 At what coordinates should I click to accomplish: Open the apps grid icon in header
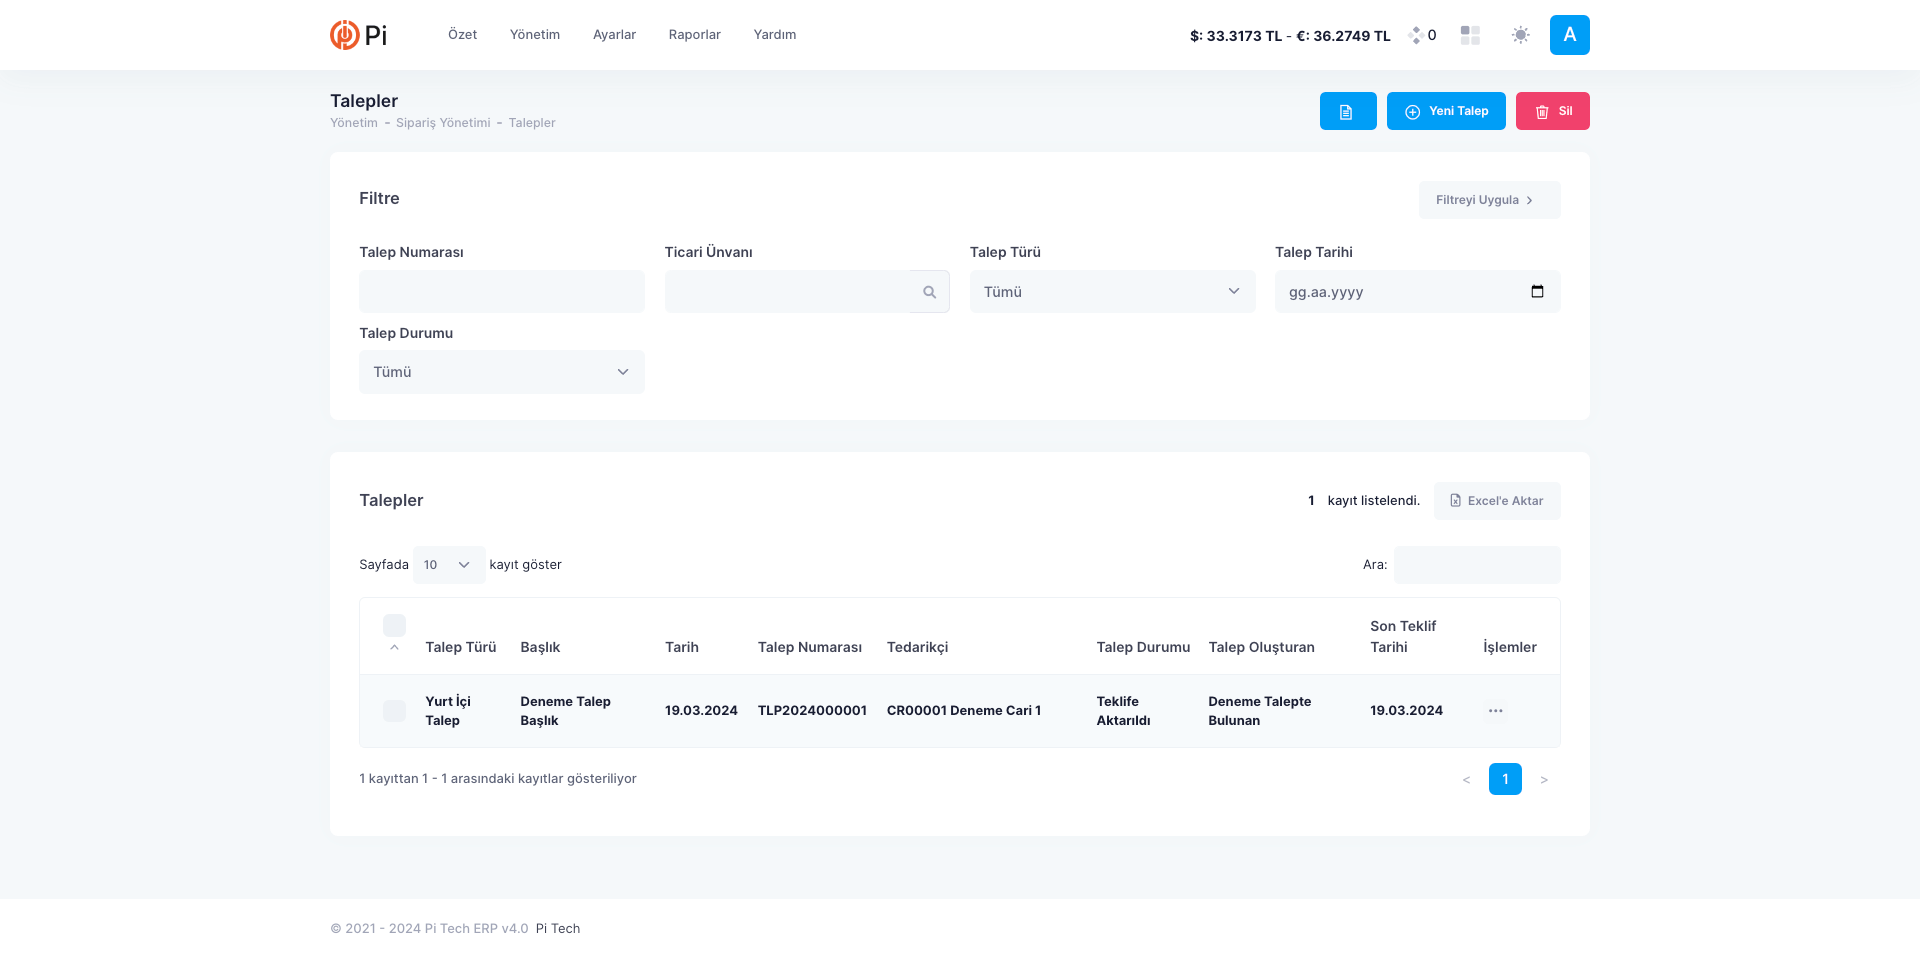1469,35
